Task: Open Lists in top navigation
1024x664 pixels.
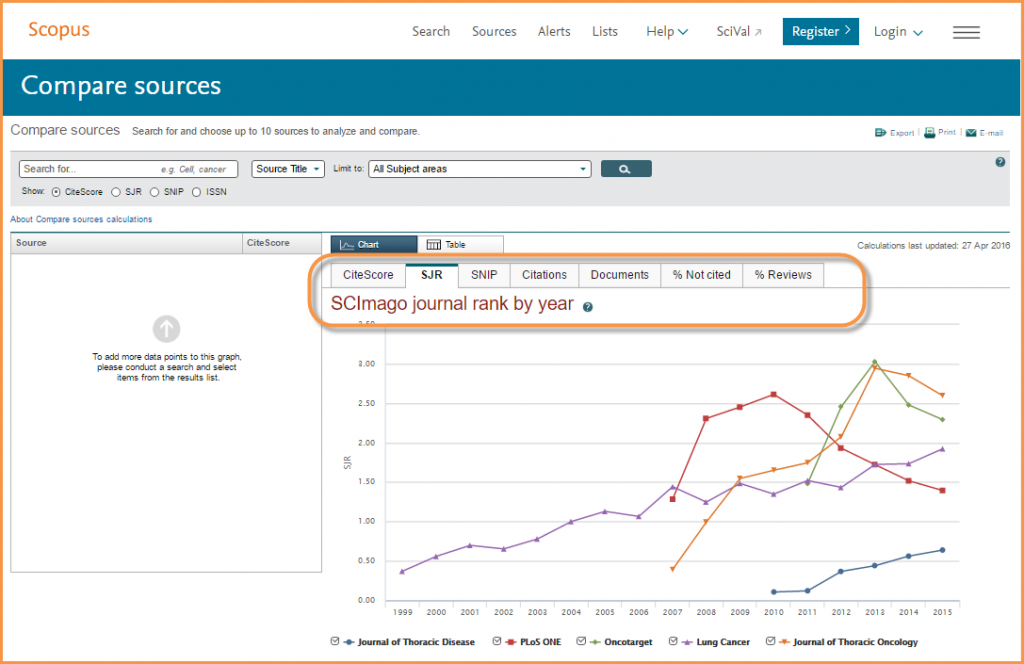Action: 605,31
